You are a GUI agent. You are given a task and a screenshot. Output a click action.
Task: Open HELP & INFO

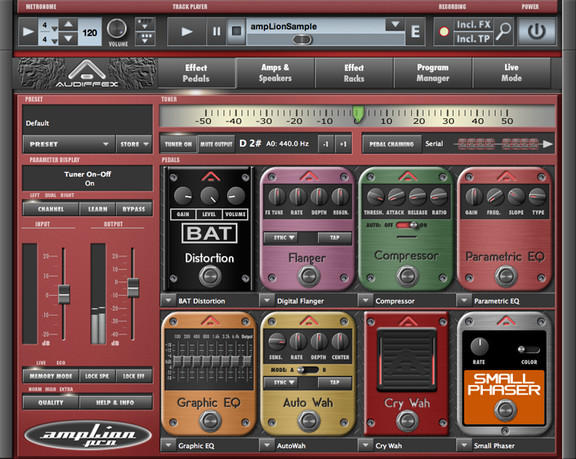coord(115,402)
